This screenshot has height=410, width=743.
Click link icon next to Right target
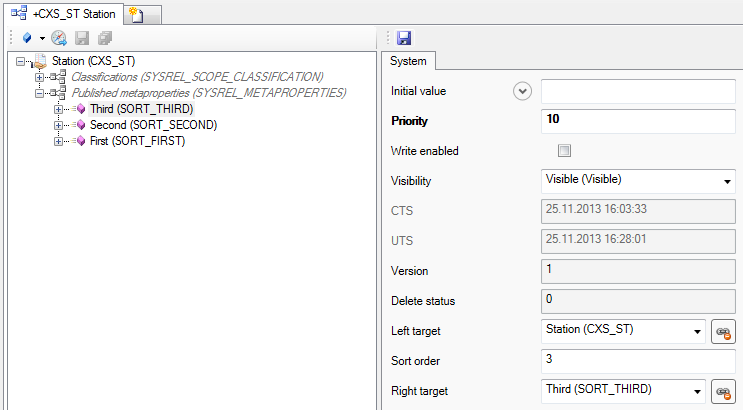point(722,392)
